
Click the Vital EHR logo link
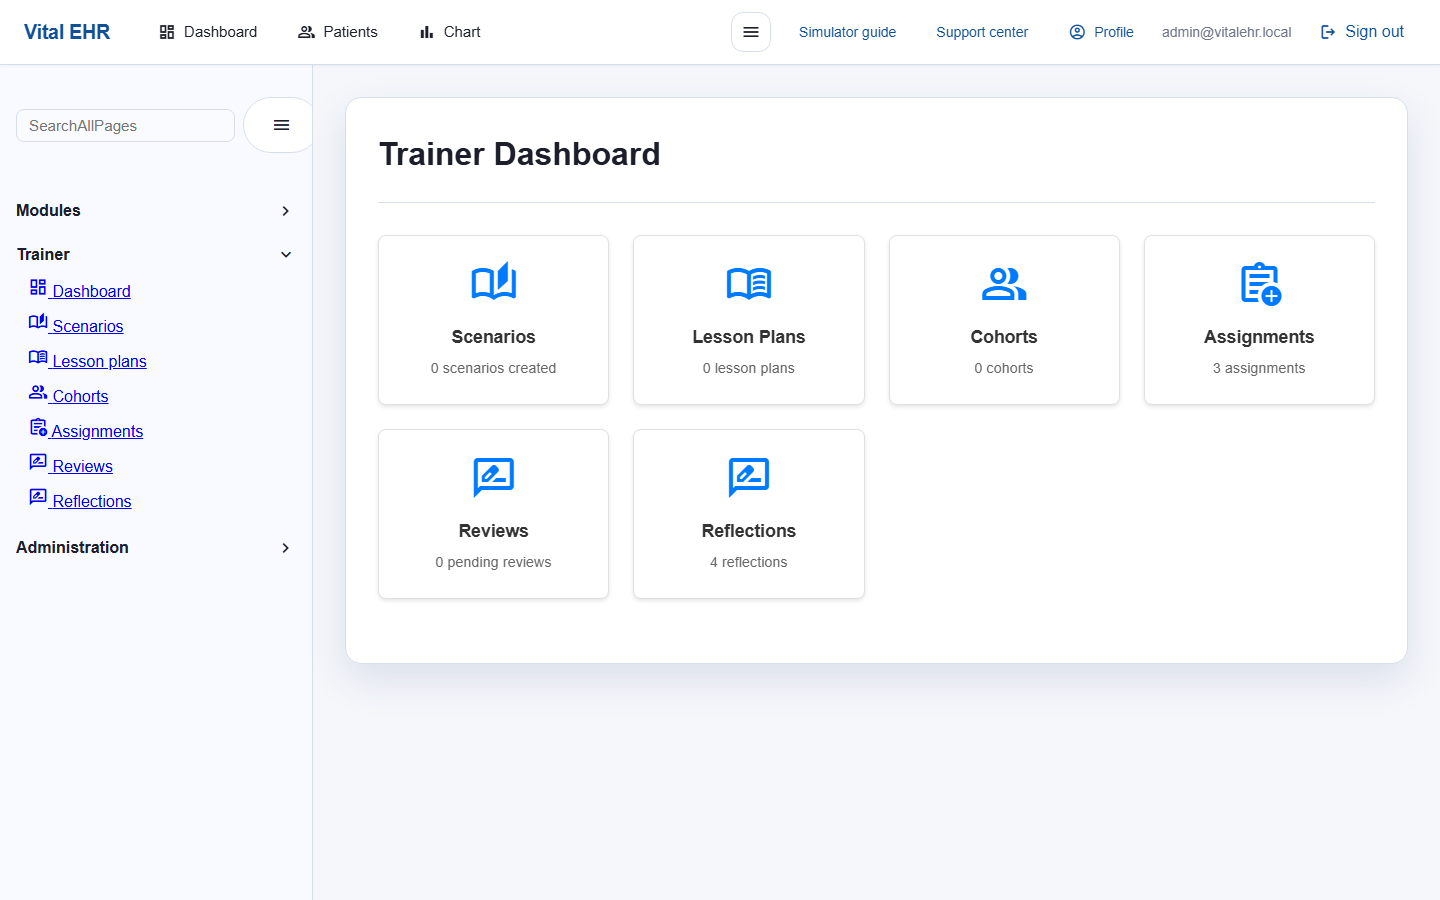(x=67, y=32)
